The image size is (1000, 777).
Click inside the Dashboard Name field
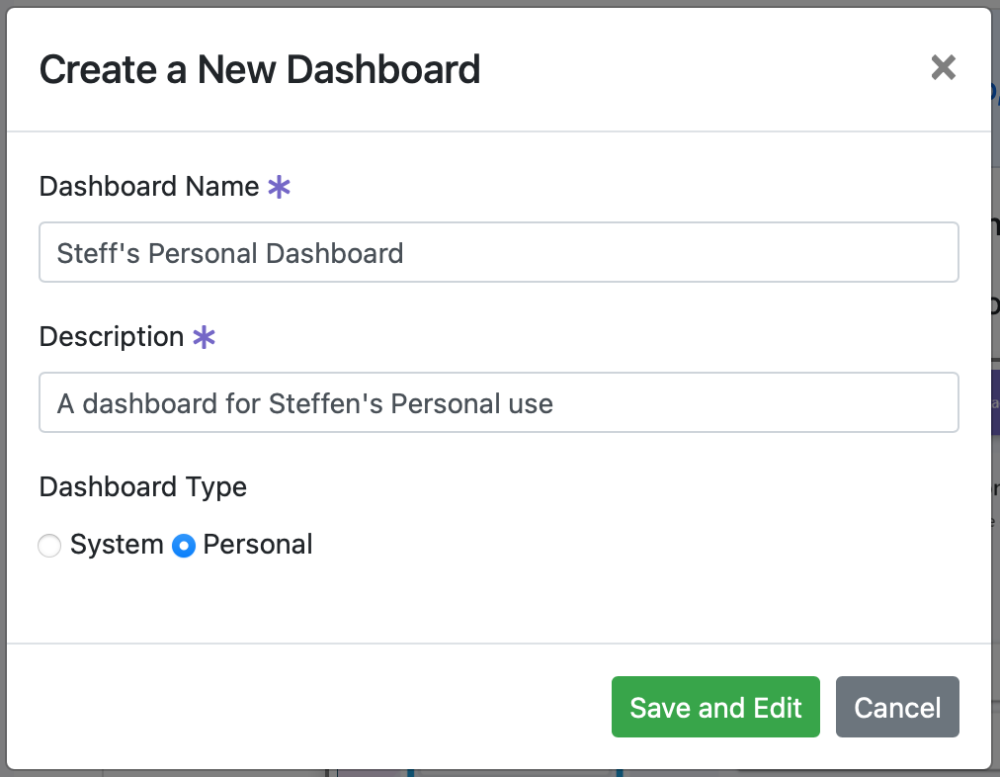click(499, 252)
